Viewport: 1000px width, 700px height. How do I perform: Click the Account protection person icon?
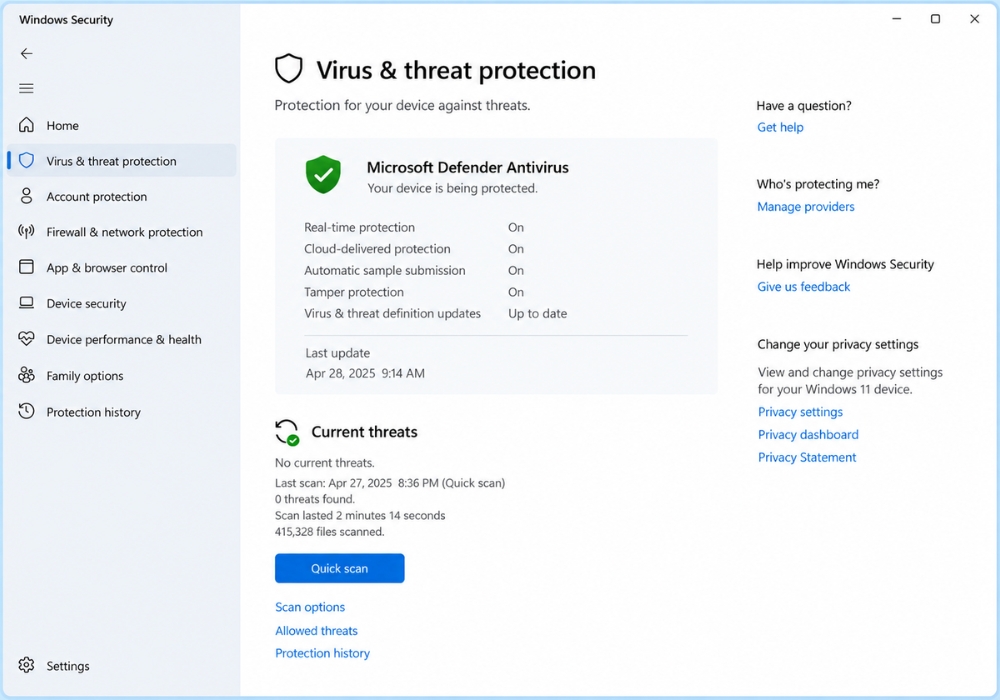tap(26, 196)
